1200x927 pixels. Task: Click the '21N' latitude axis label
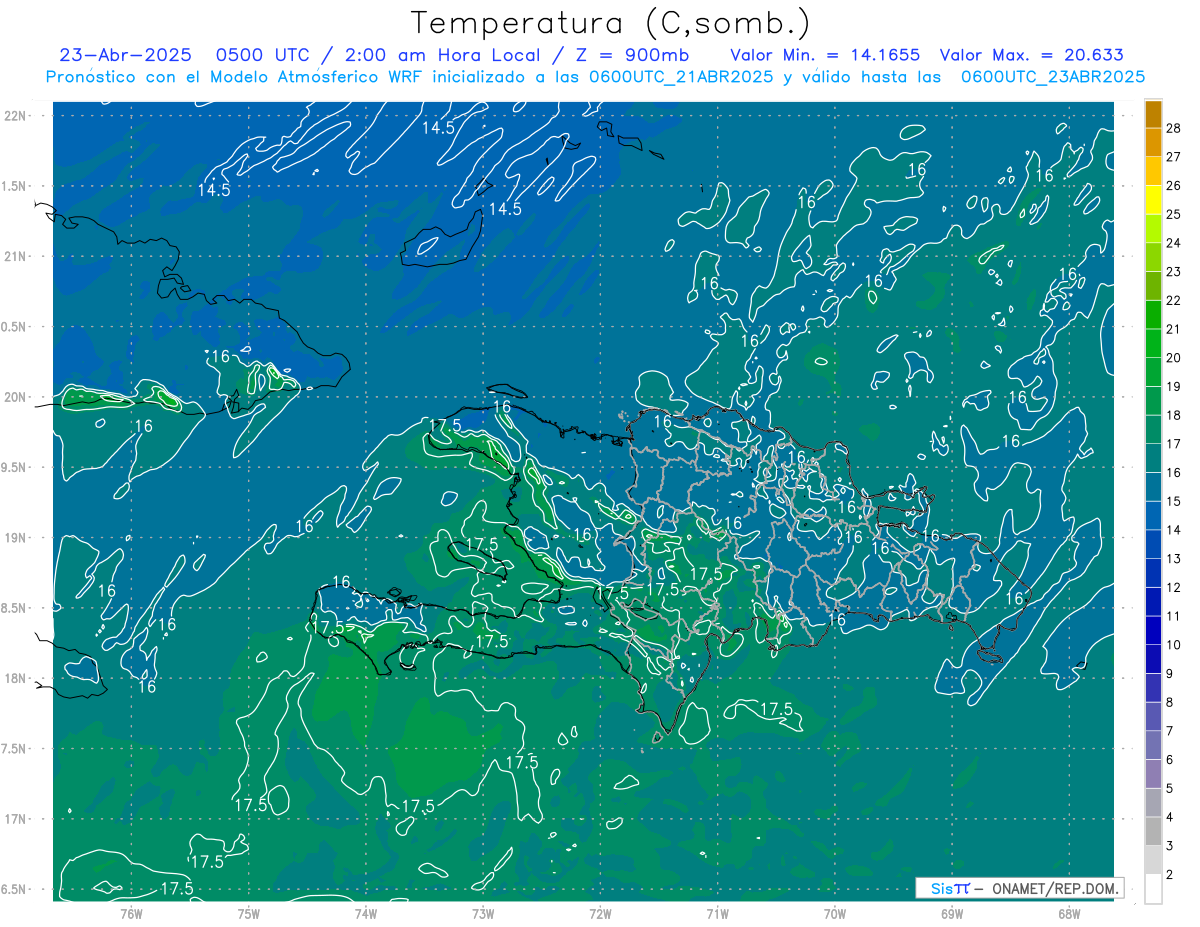(15, 256)
